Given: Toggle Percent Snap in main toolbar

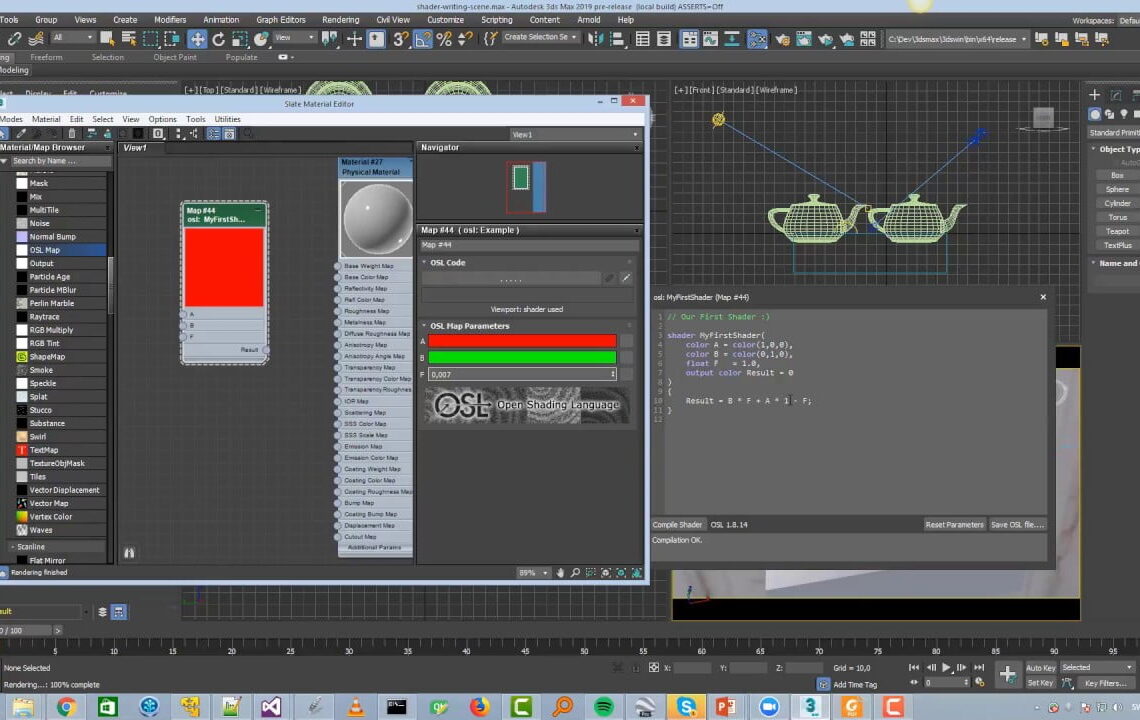Looking at the screenshot, I should [444, 39].
